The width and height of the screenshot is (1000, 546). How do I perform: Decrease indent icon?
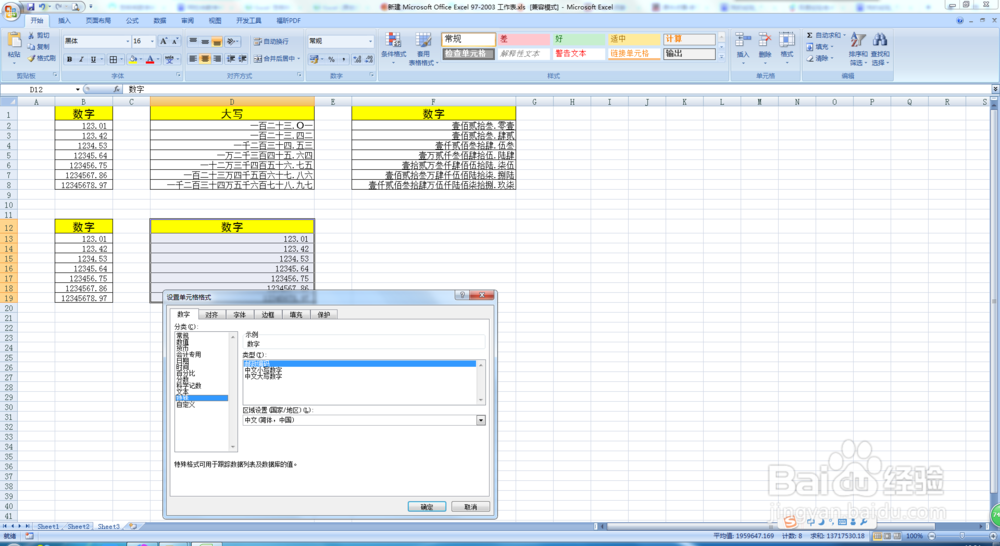pos(231,59)
